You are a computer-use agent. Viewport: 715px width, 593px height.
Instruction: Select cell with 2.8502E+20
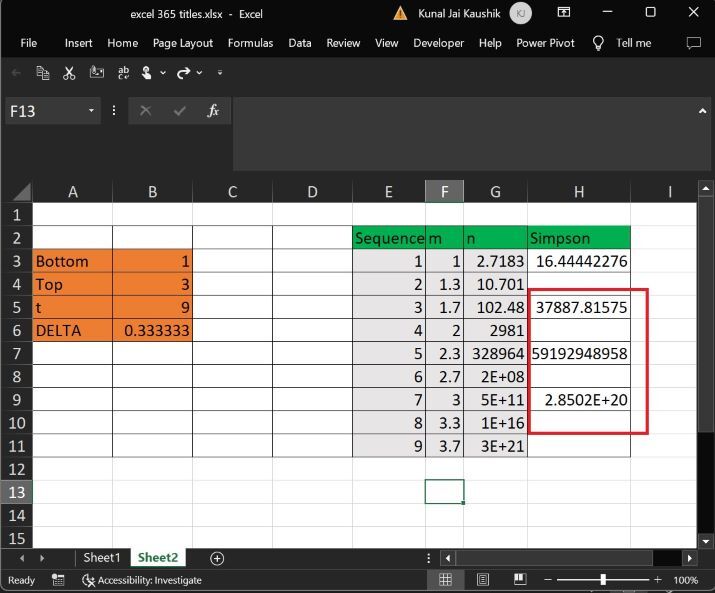click(x=579, y=400)
